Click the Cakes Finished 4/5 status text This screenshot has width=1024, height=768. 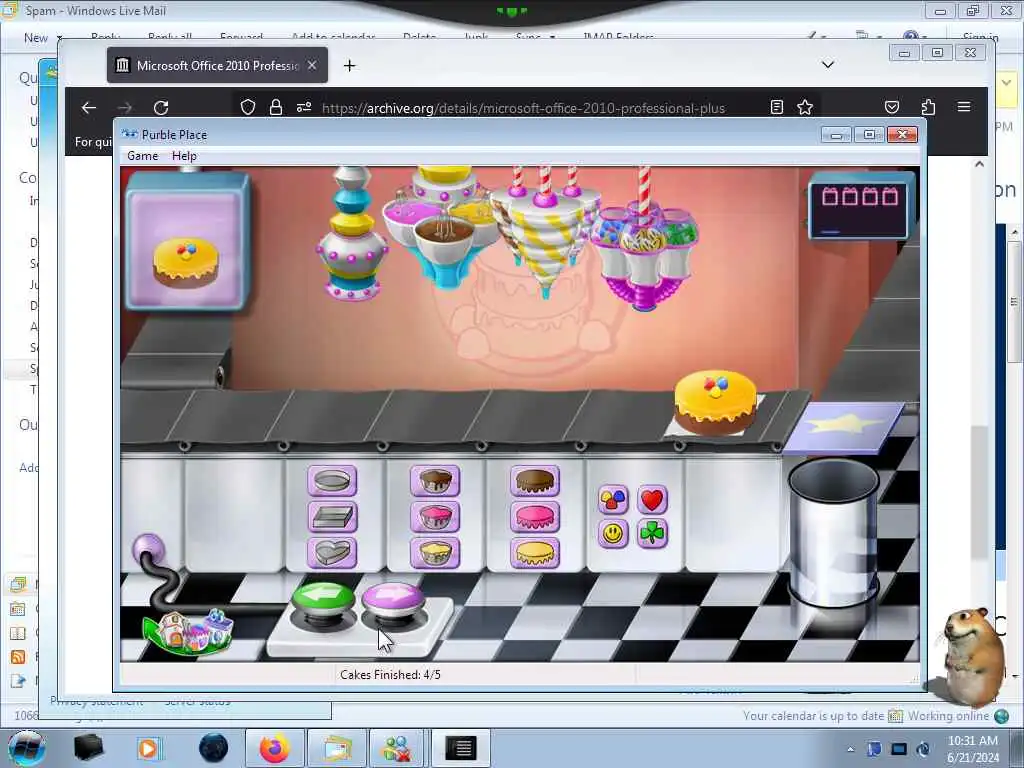(391, 675)
